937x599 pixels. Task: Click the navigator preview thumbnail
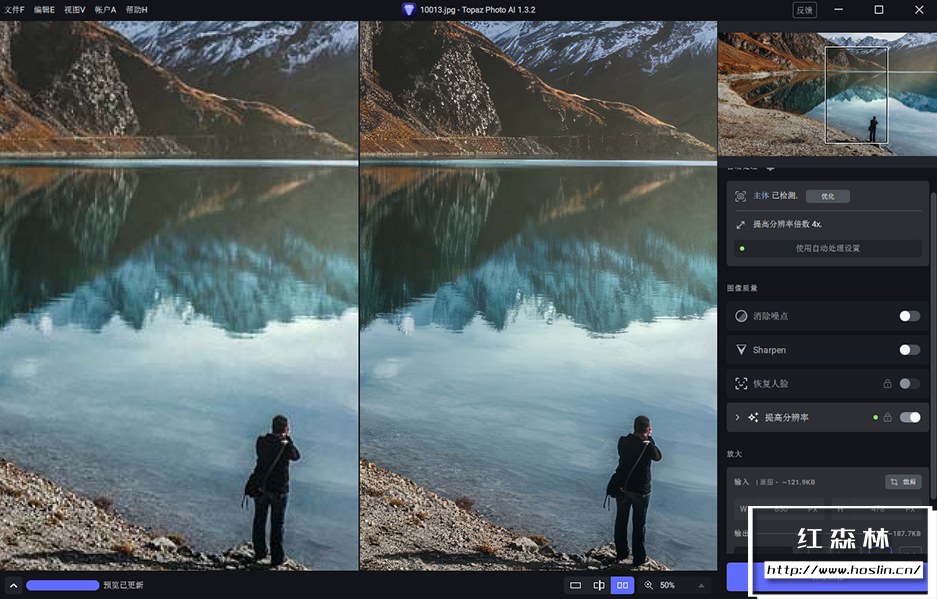coord(827,94)
